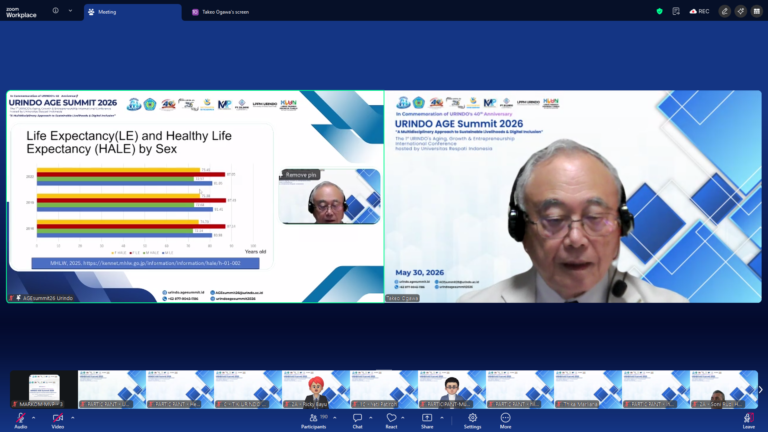Expand chat options arrow
The width and height of the screenshot is (768, 432).
click(371, 418)
